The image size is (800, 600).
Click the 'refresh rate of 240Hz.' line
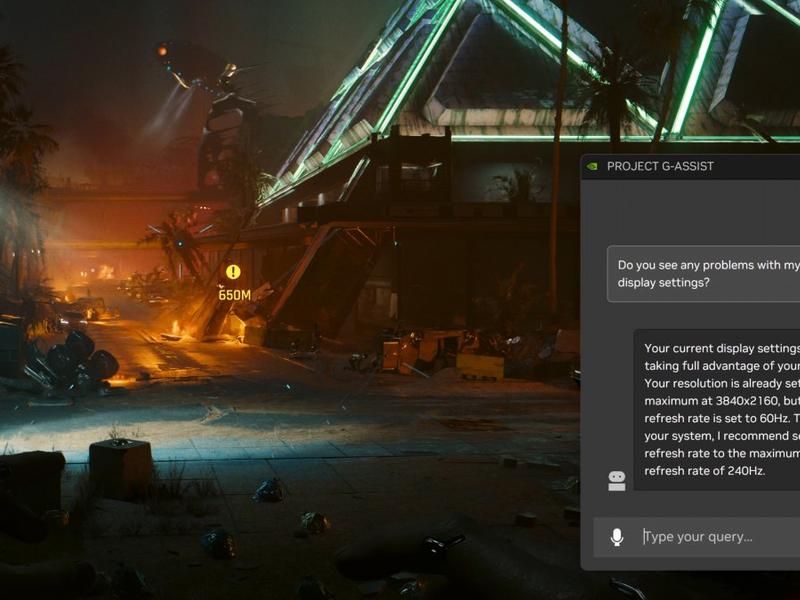pos(705,471)
